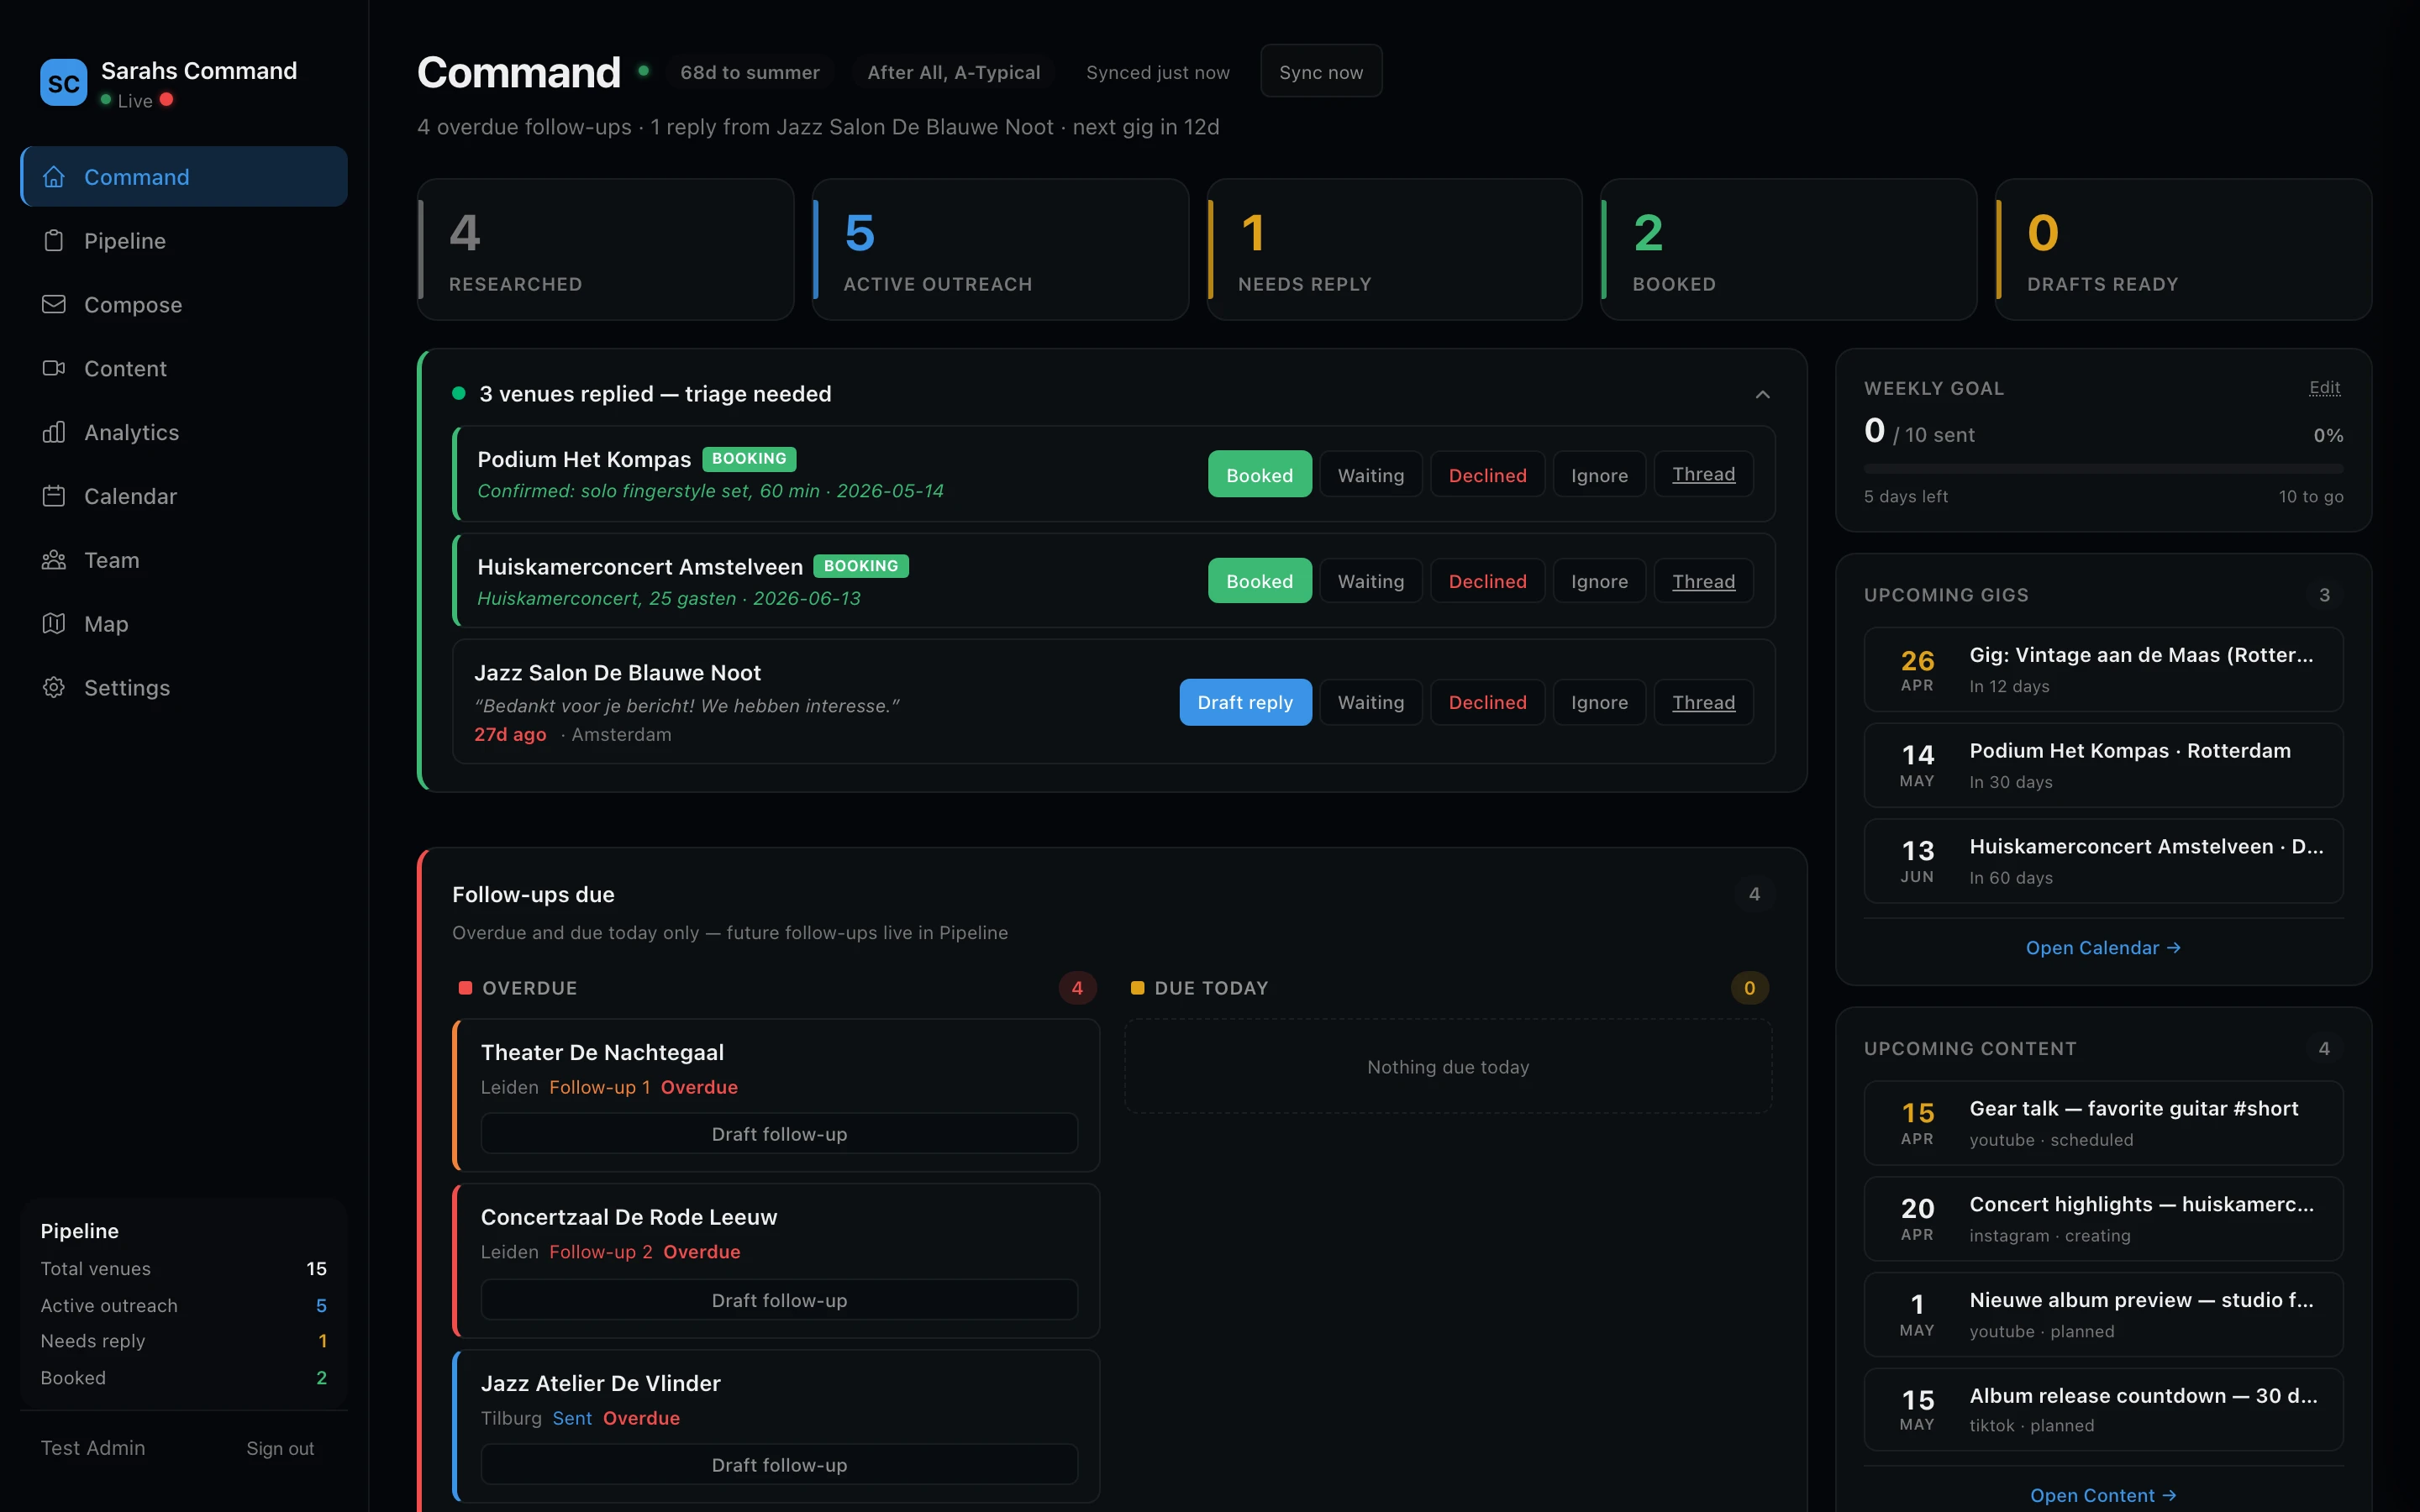Image resolution: width=2420 pixels, height=1512 pixels.
Task: Ignore the Huiskamerconcert Amstelveen reply
Action: coord(1598,580)
